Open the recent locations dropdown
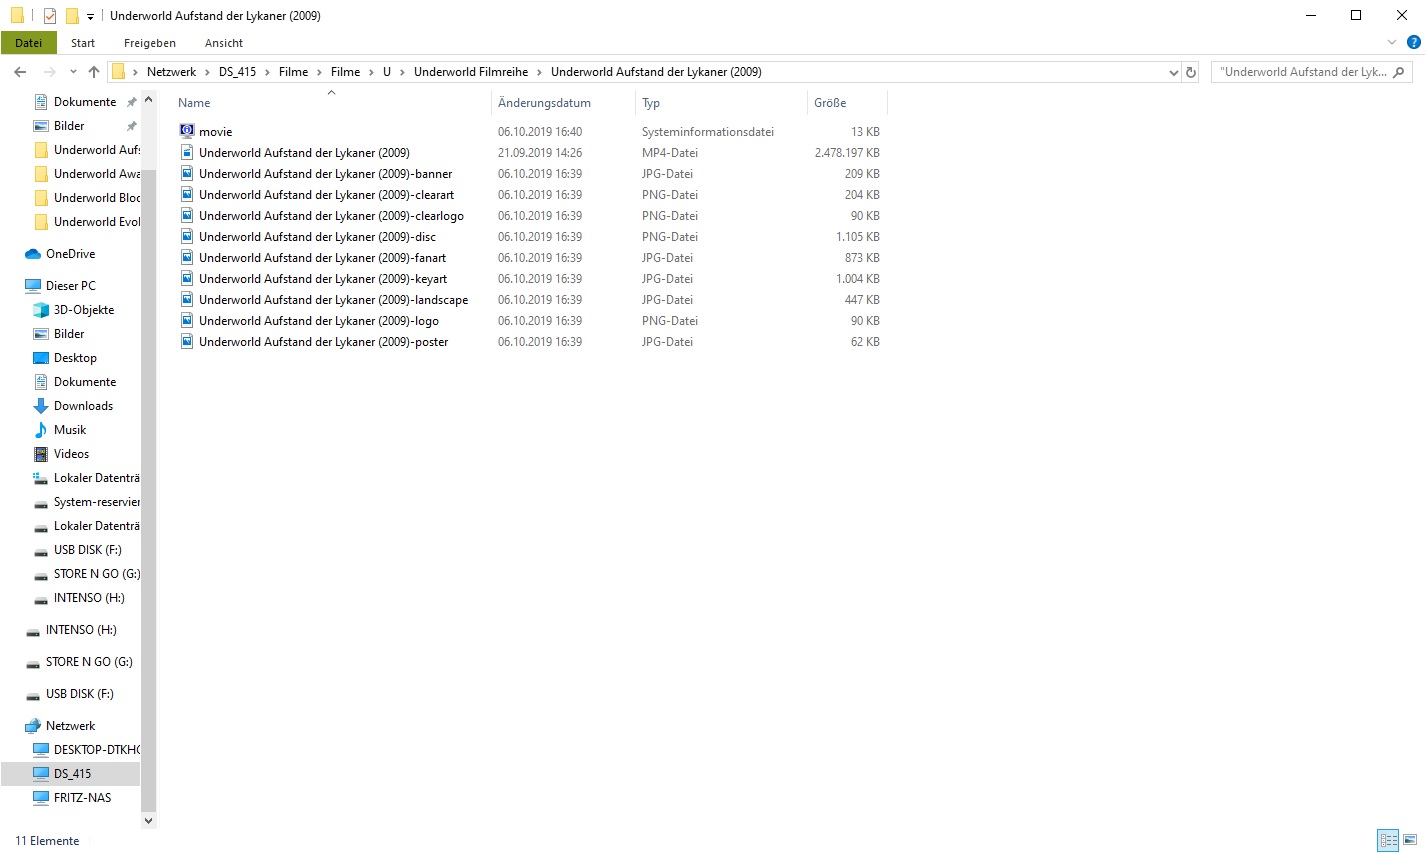This screenshot has height=853, width=1426. pos(73,72)
